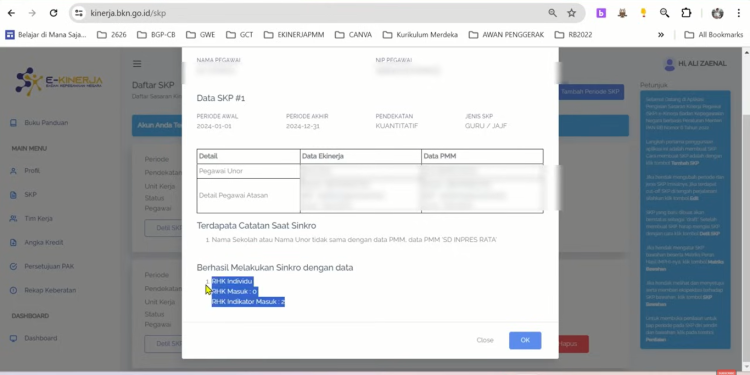
Task: Click the user avatar icon beside 'Hi, ALI ZAENAL'
Action: 670,64
